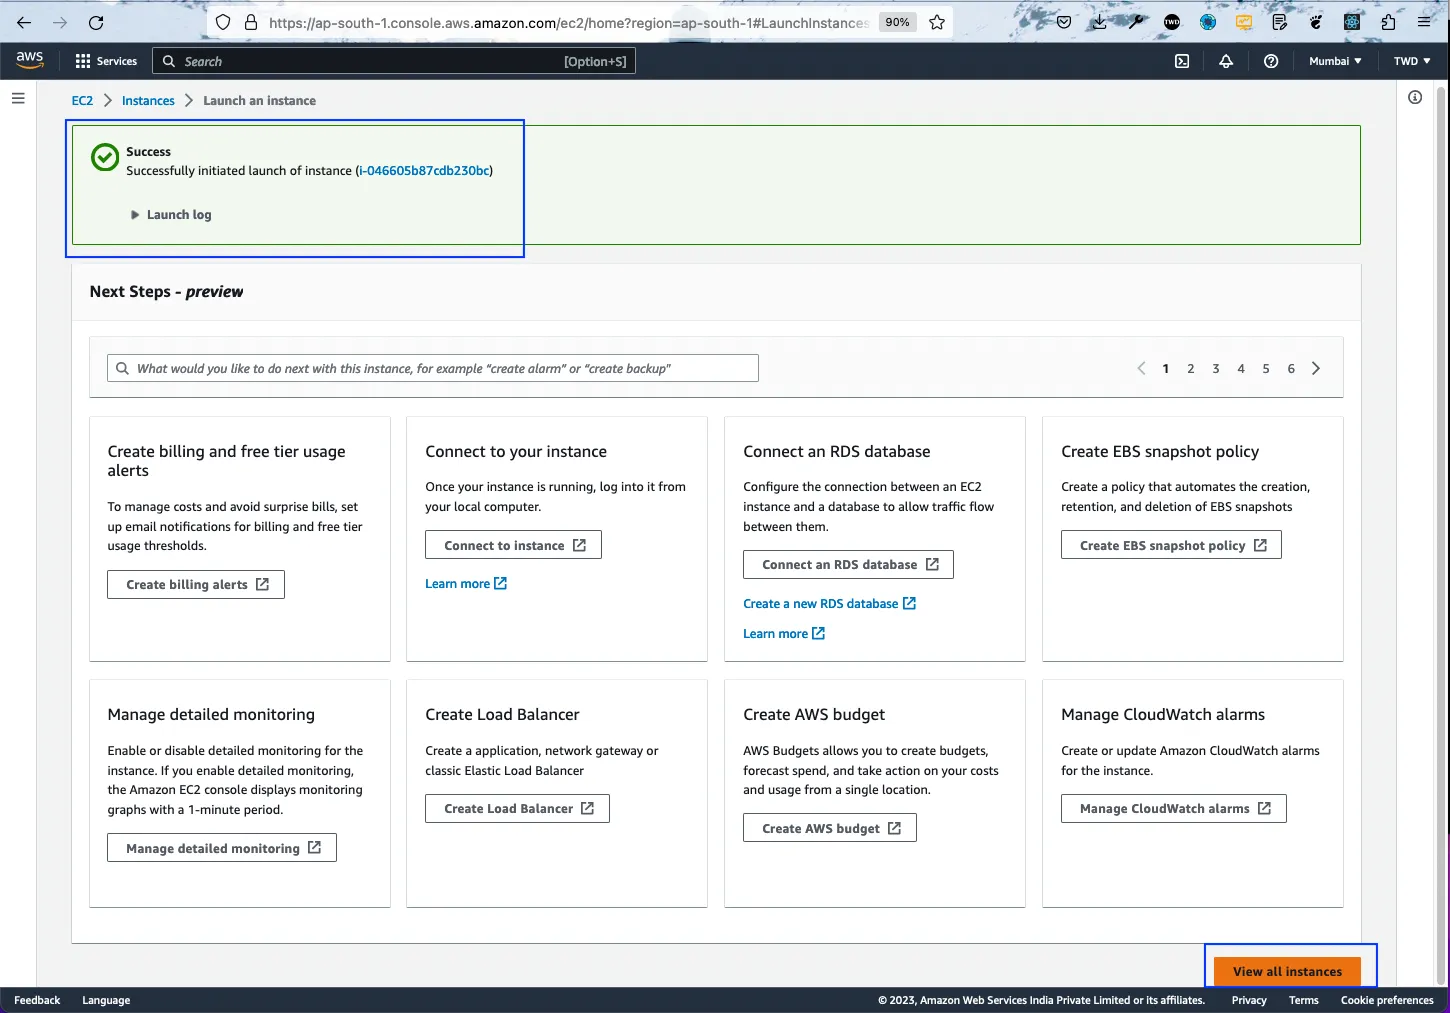
Task: Click the search magnifier in Next Steps field
Action: (122, 368)
